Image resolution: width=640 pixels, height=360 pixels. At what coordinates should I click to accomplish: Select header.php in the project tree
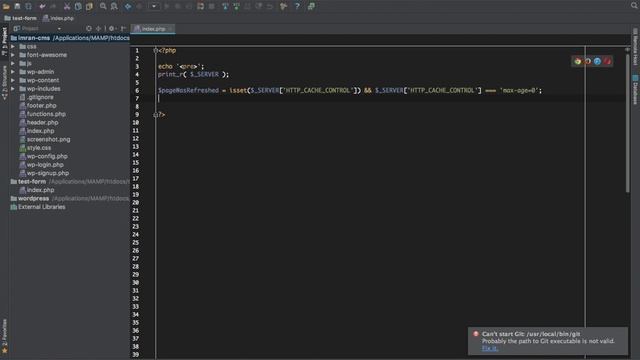tap(39, 122)
